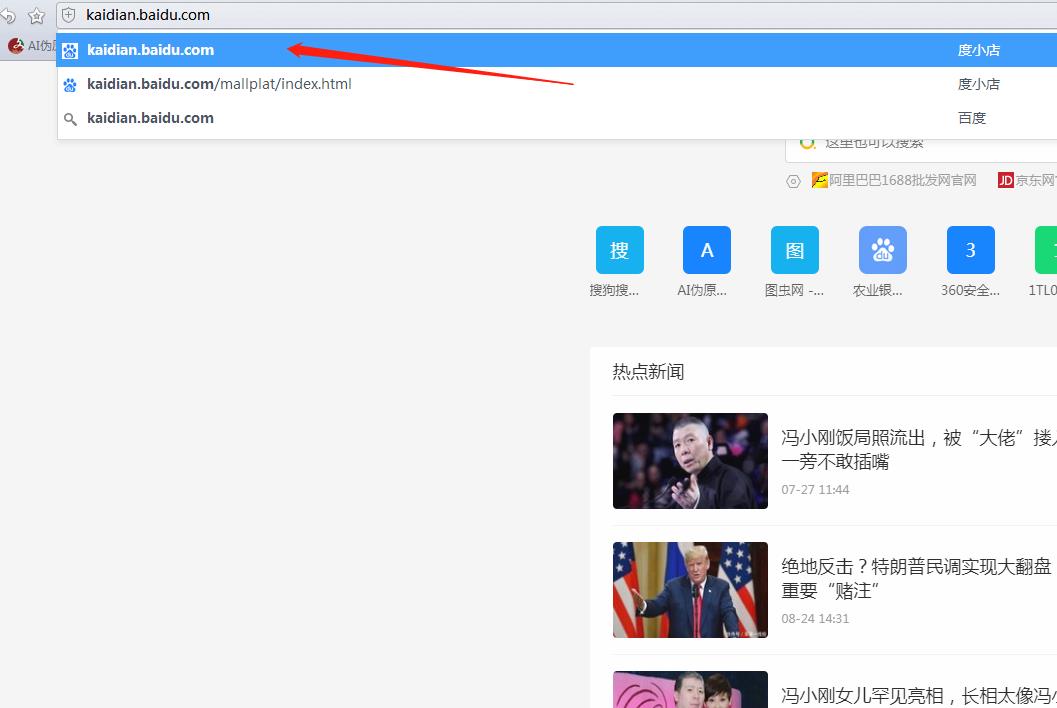Viewport: 1057px width, 708px height.
Task: Open the 京东 JD quick link
Action: (x=1027, y=180)
